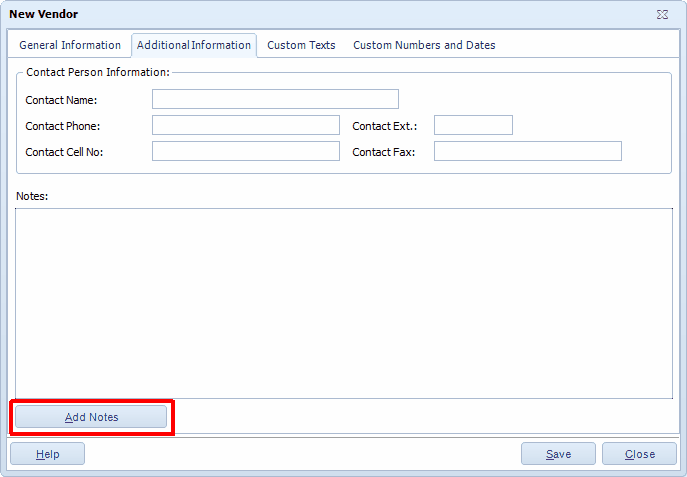
Task: Select the Contact Ext. text field
Action: 473,125
